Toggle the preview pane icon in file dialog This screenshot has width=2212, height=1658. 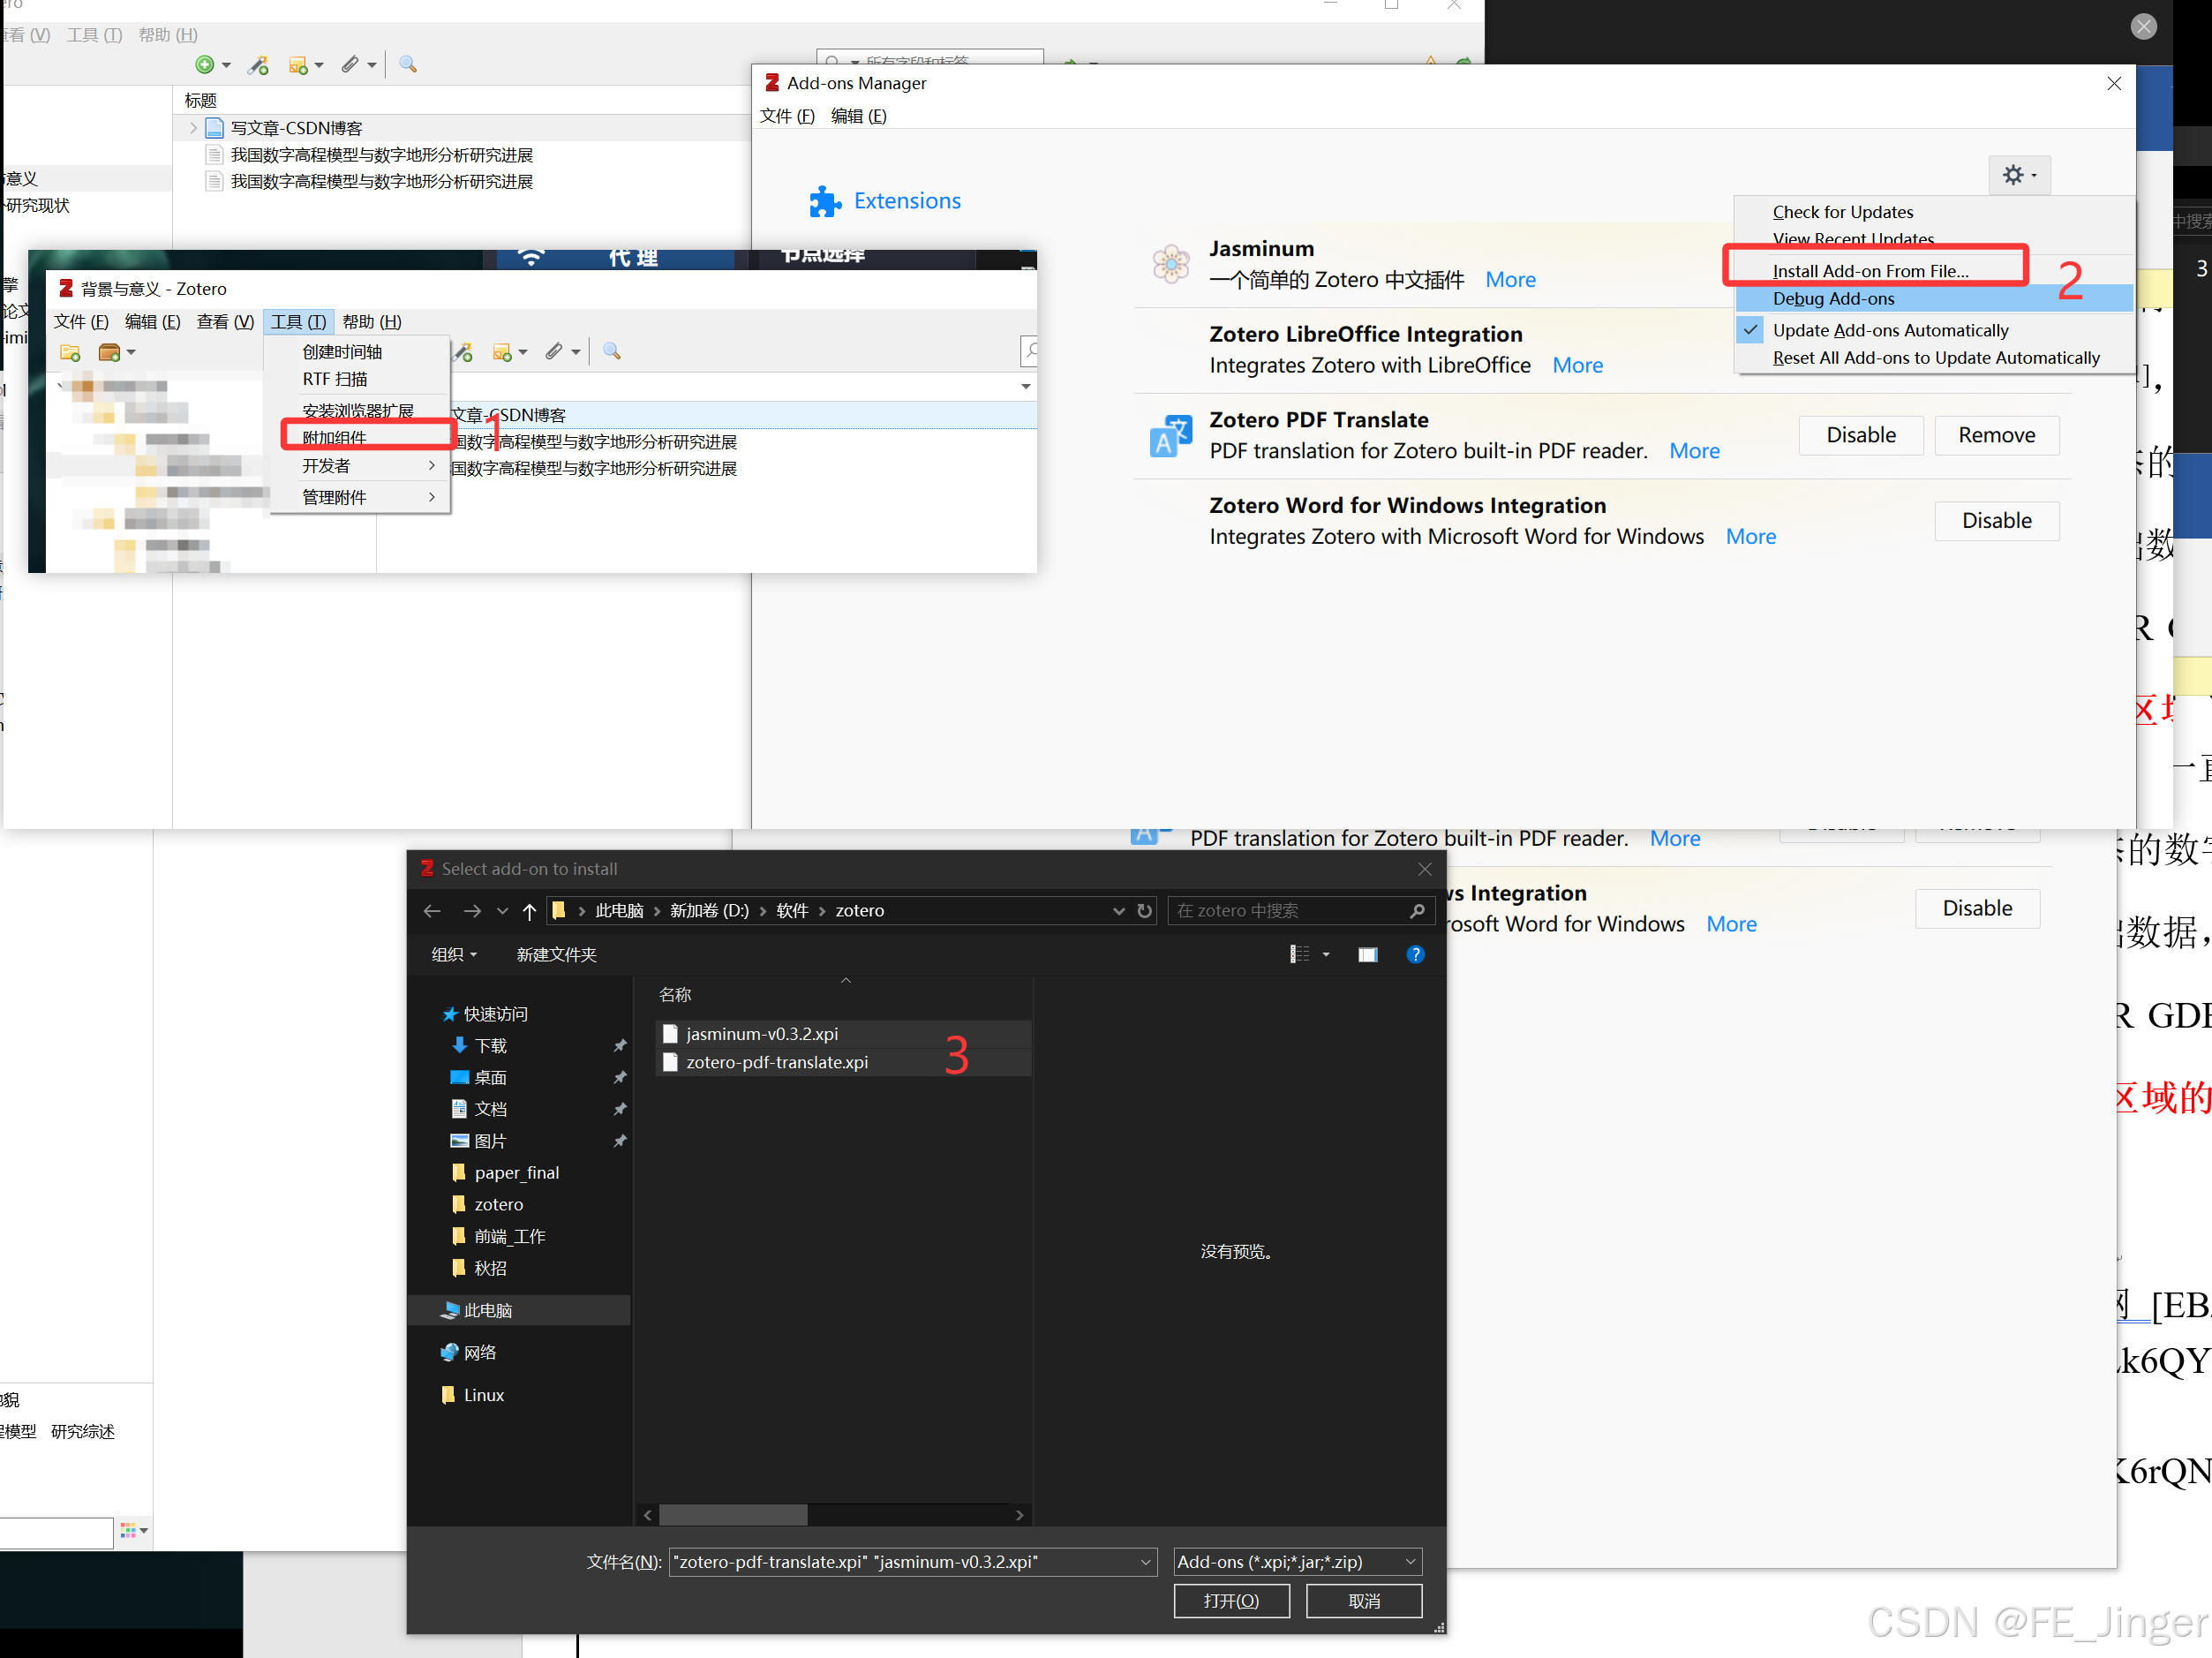tap(1367, 954)
